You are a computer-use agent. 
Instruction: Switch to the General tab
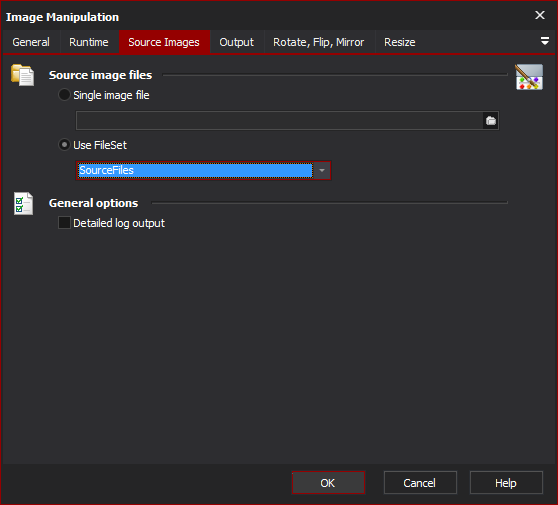(x=31, y=42)
